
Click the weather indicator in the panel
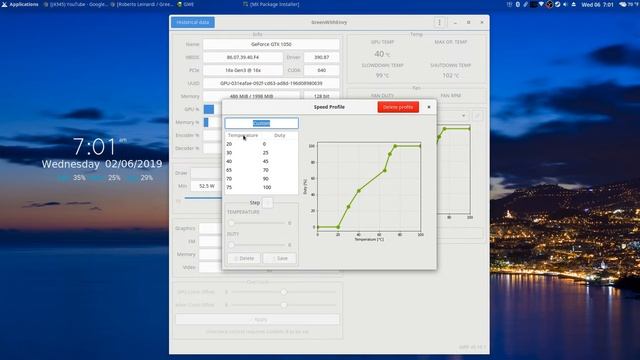tap(629, 4)
